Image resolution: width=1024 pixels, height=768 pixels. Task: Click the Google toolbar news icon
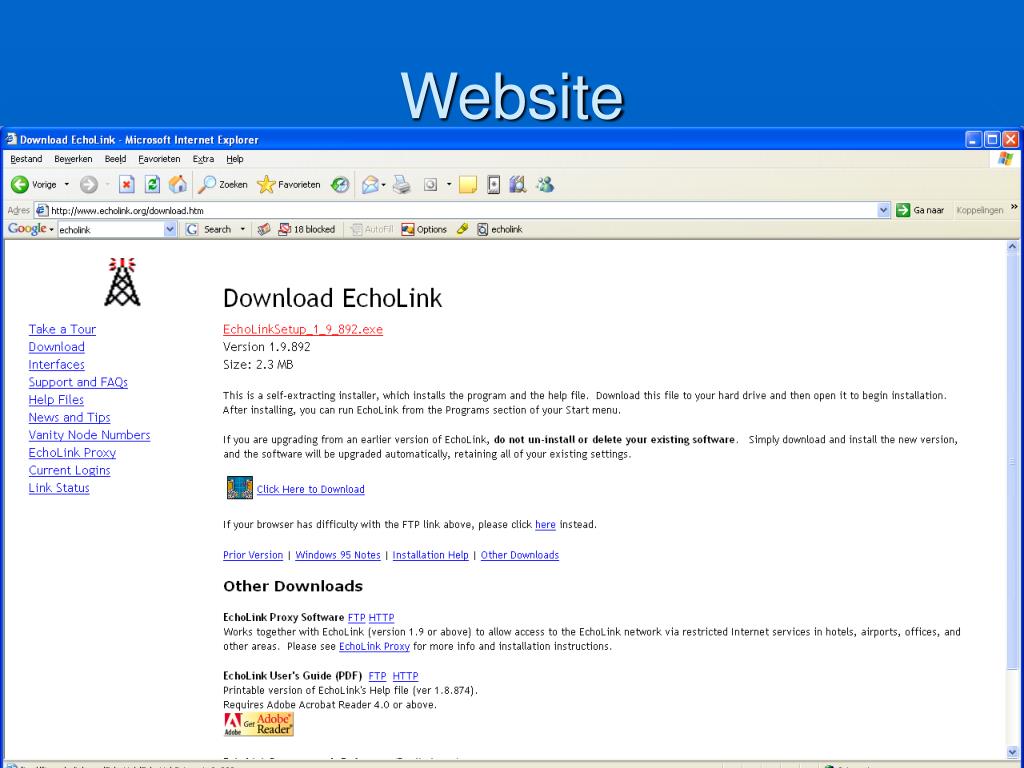pos(264,229)
